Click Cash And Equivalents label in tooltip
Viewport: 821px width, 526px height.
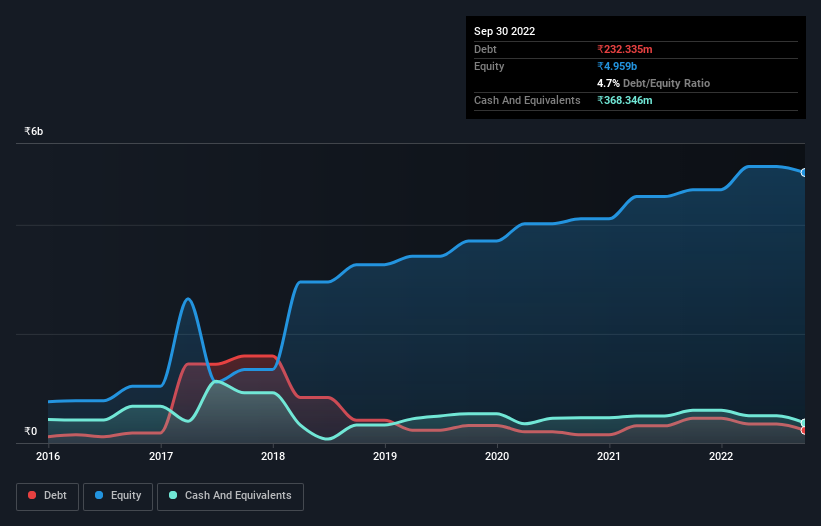(x=527, y=100)
